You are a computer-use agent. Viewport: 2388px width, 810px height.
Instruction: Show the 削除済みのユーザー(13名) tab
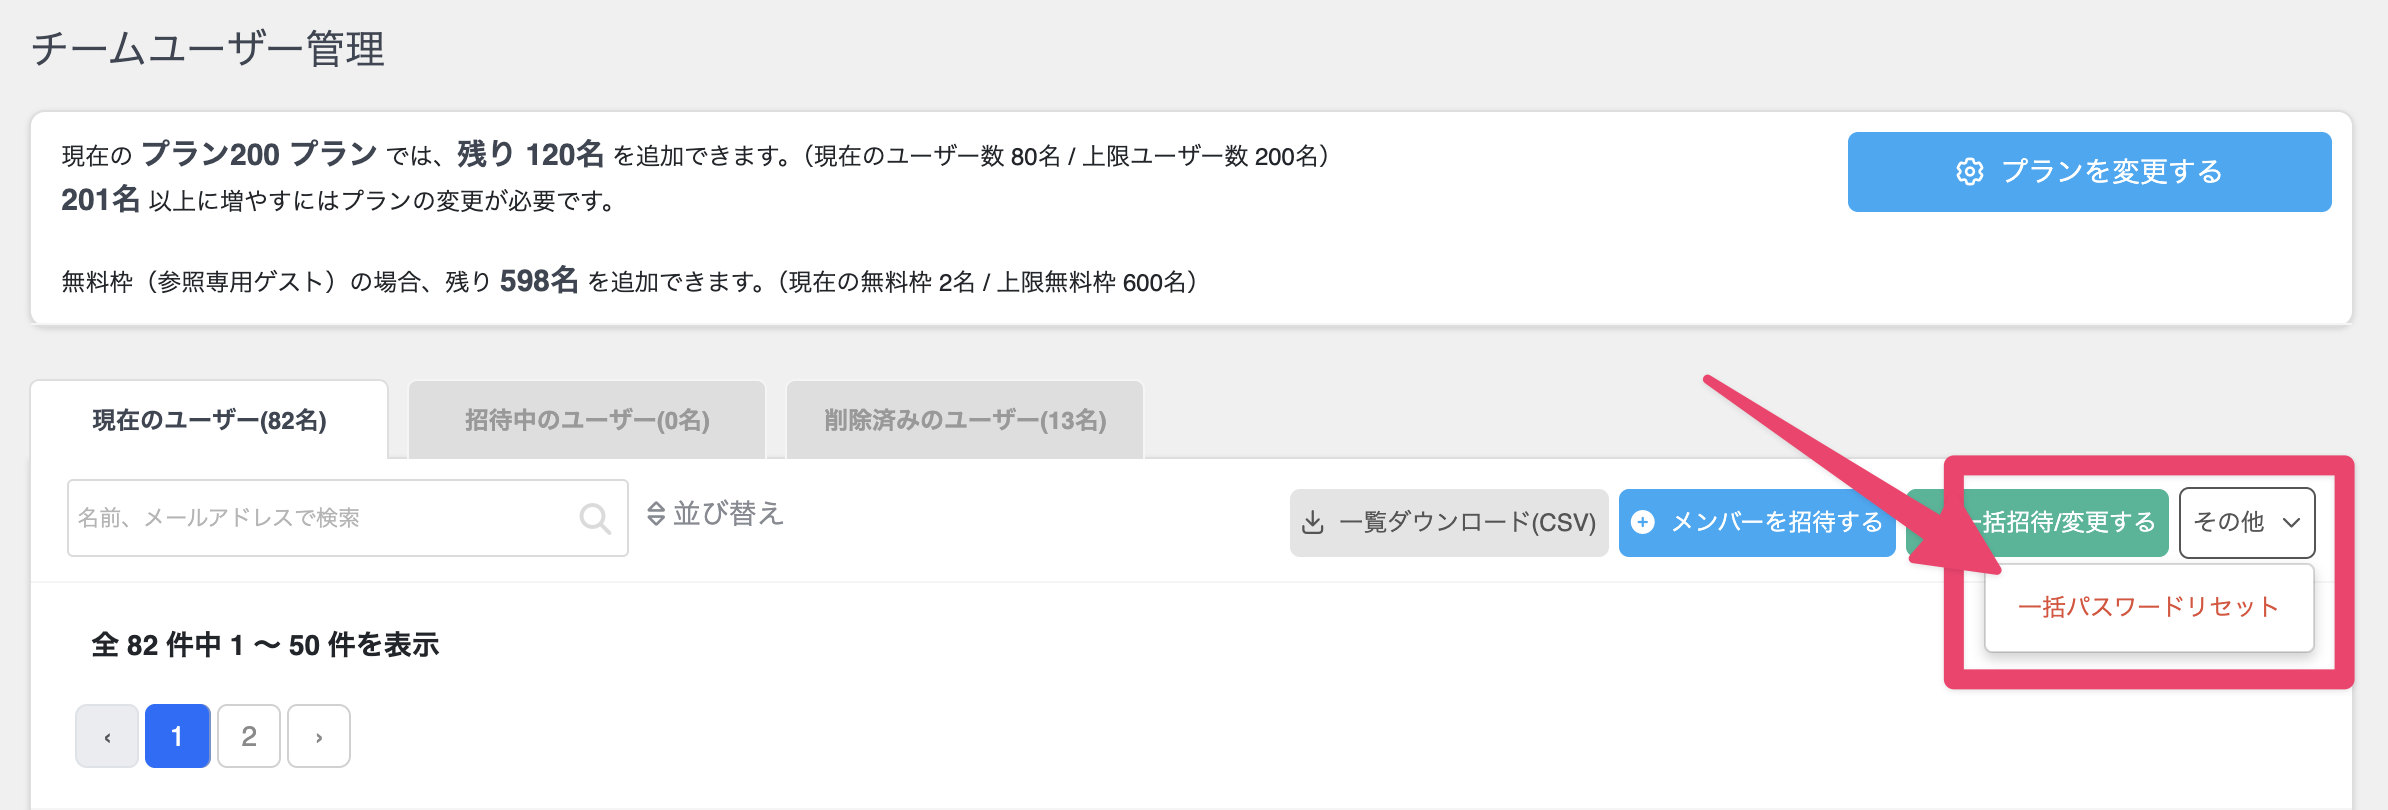(965, 420)
